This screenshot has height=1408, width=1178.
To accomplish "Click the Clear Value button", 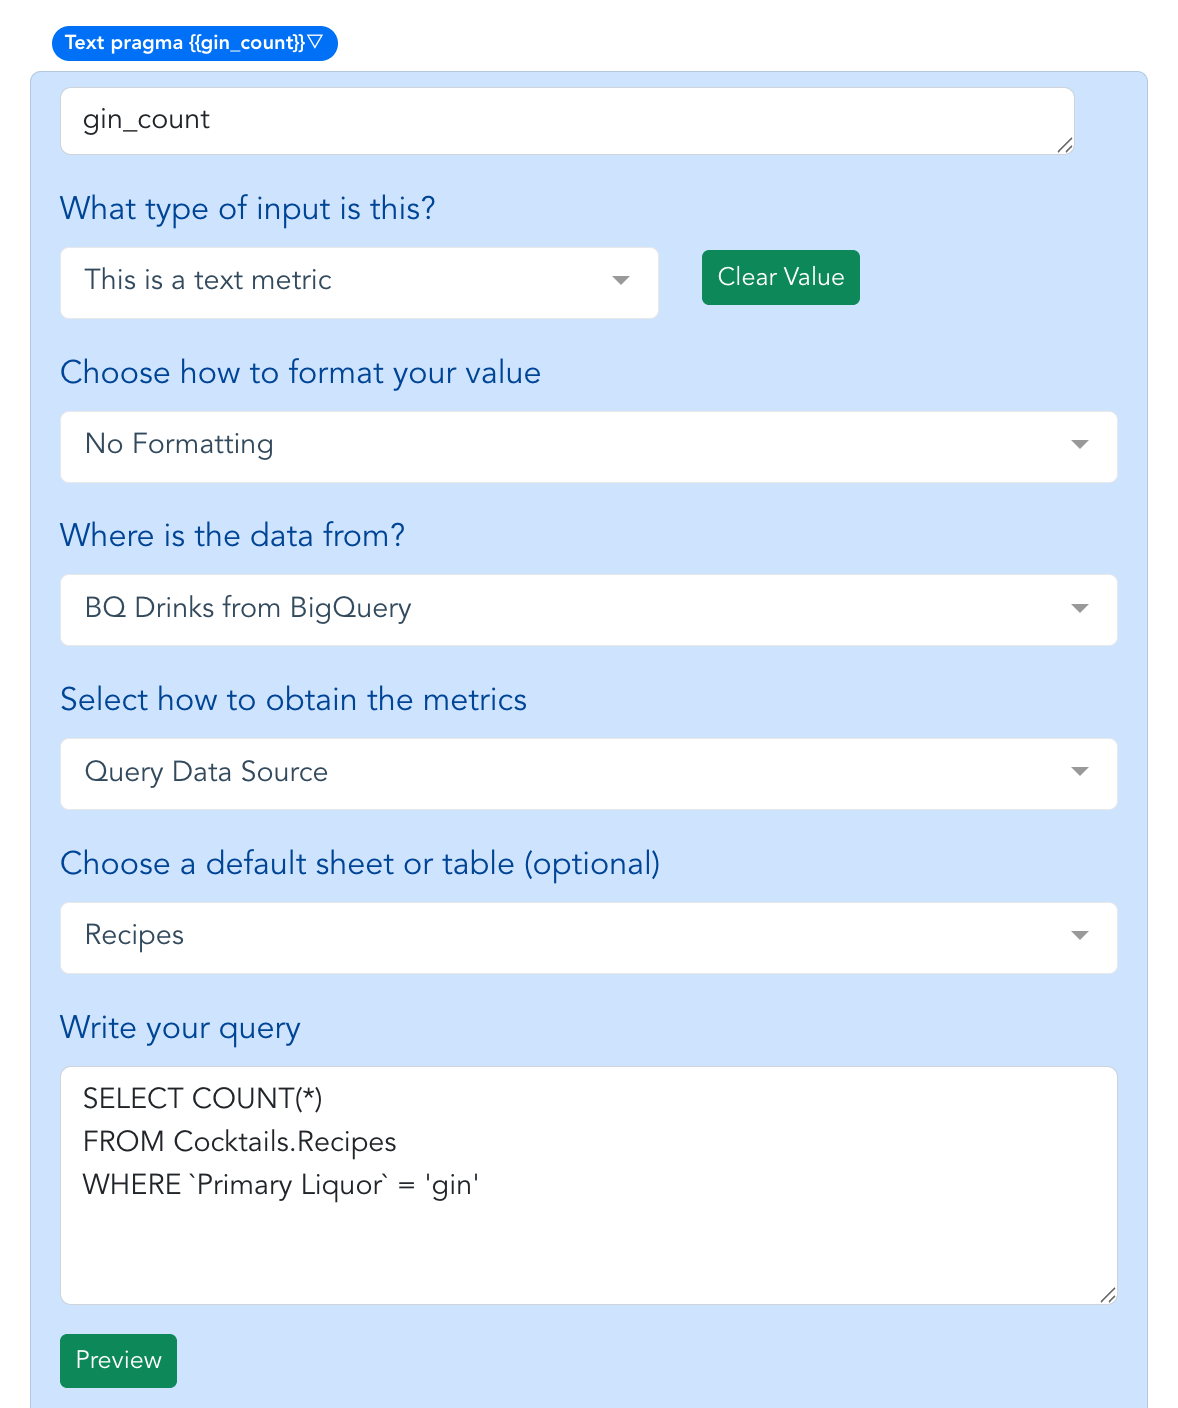I will click(780, 277).
